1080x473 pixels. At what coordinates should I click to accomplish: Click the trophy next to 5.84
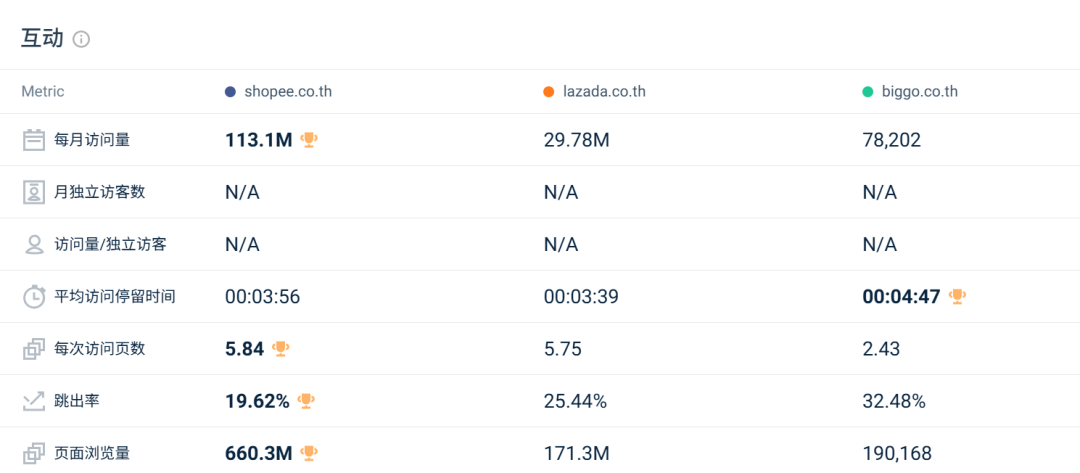click(x=281, y=348)
